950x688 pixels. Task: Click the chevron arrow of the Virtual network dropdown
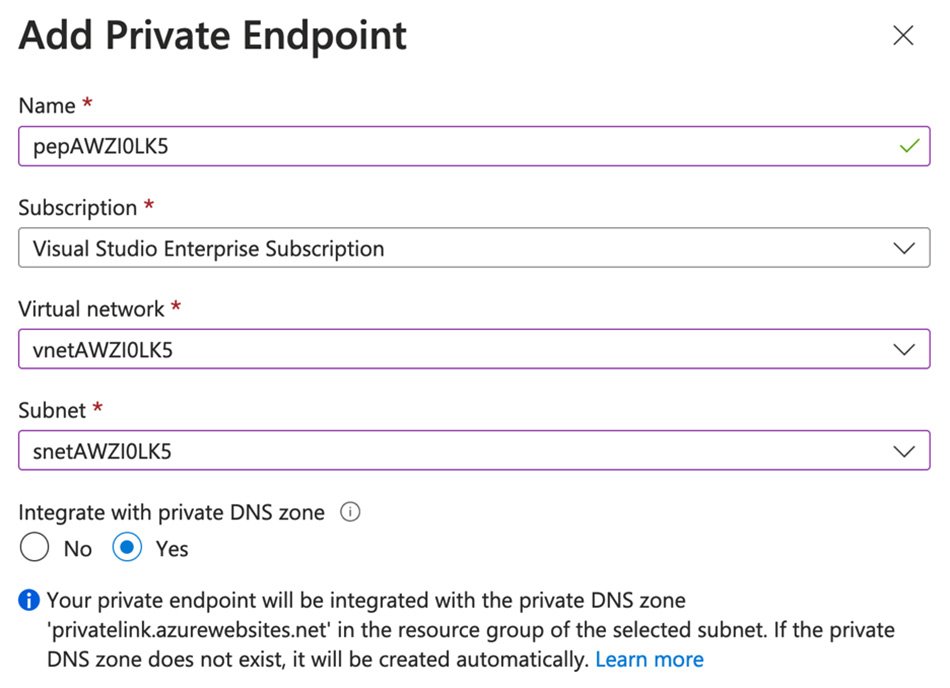pos(904,350)
